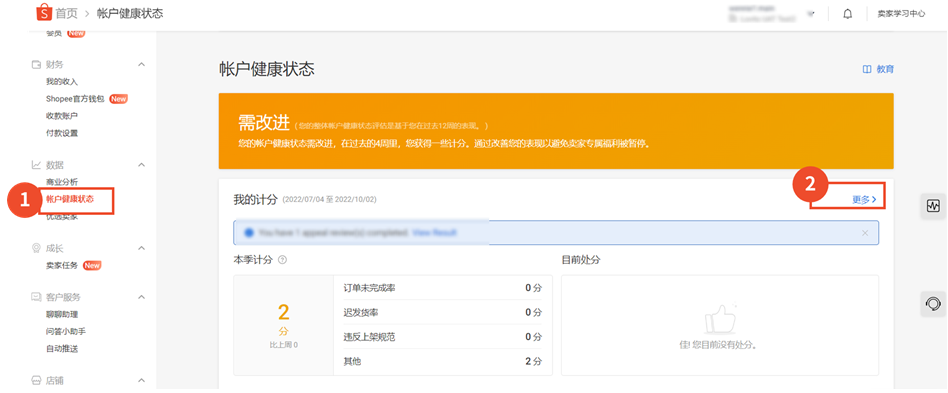The height and width of the screenshot is (393, 948).
Task: Click the 数据 chart icon
Action: click(x=36, y=164)
